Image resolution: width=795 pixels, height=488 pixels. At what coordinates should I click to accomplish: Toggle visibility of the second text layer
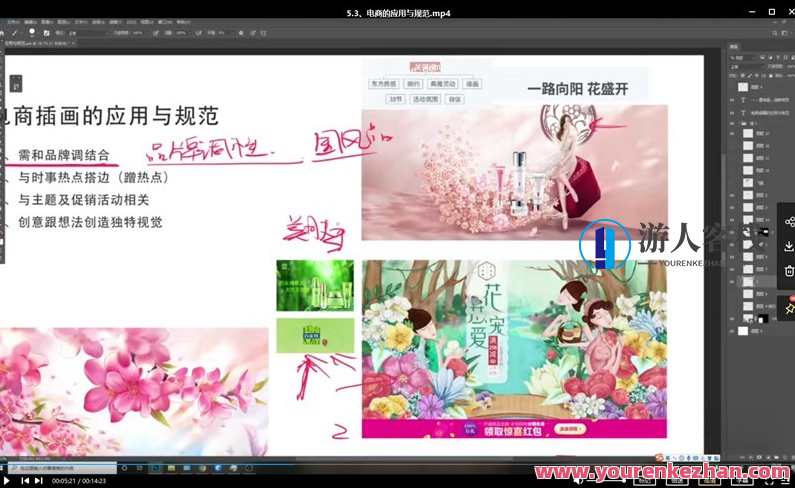tap(732, 113)
